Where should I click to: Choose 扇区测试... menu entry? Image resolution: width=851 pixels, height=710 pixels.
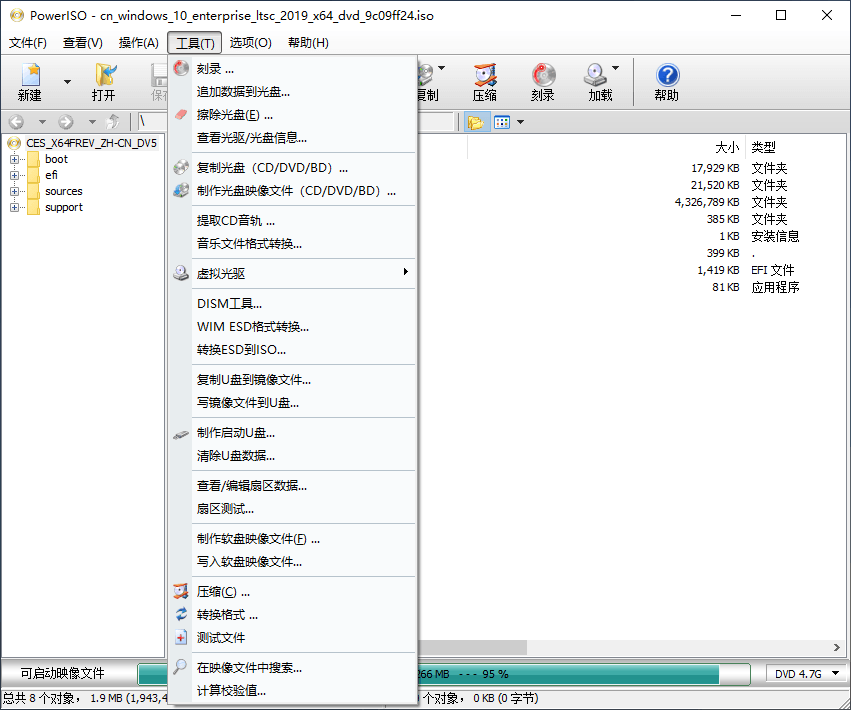click(293, 509)
